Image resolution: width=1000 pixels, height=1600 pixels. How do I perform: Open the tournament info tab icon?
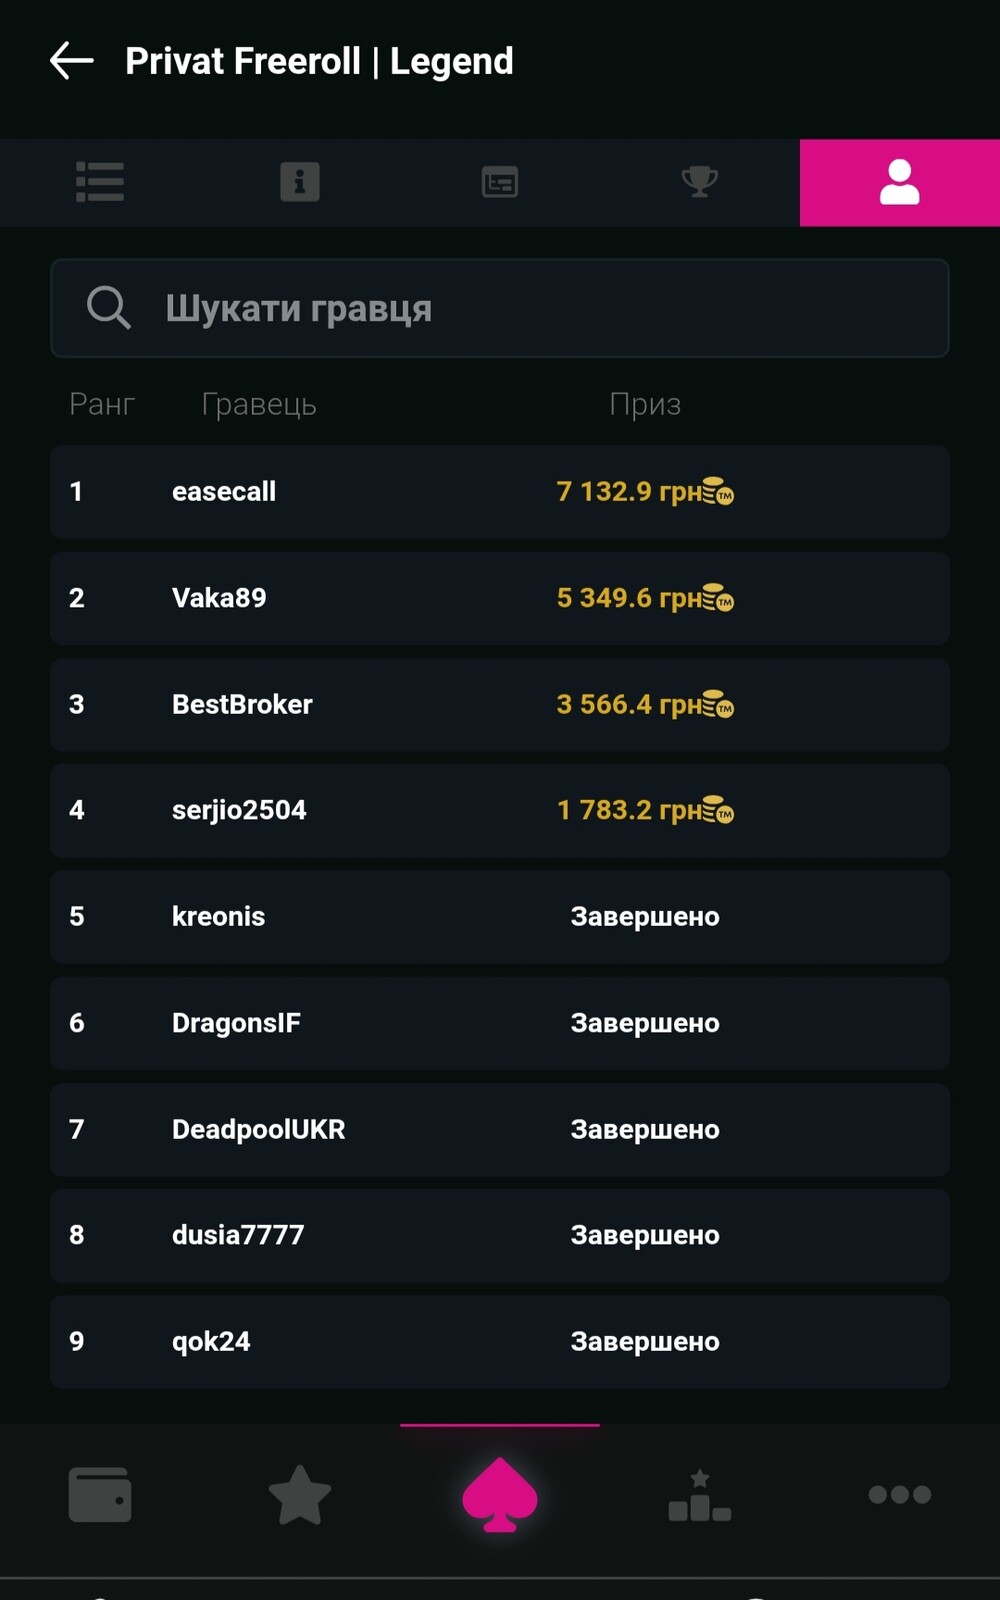click(300, 182)
